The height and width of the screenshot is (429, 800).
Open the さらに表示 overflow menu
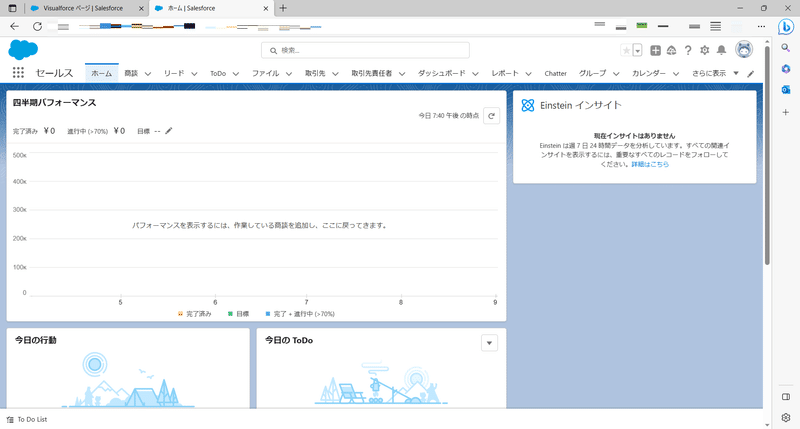[715, 73]
